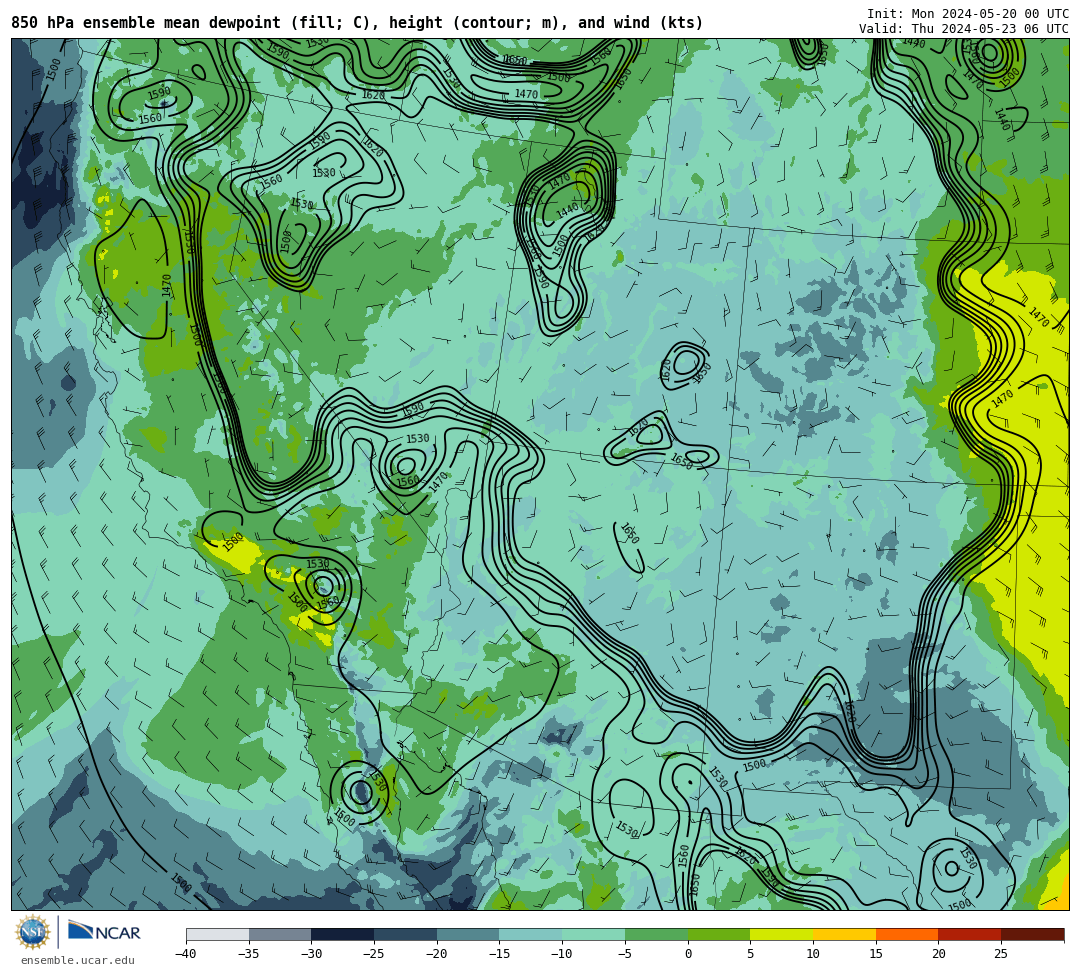Click the −20 colorbar tick label
This screenshot has width=1080, height=973.
click(x=437, y=954)
